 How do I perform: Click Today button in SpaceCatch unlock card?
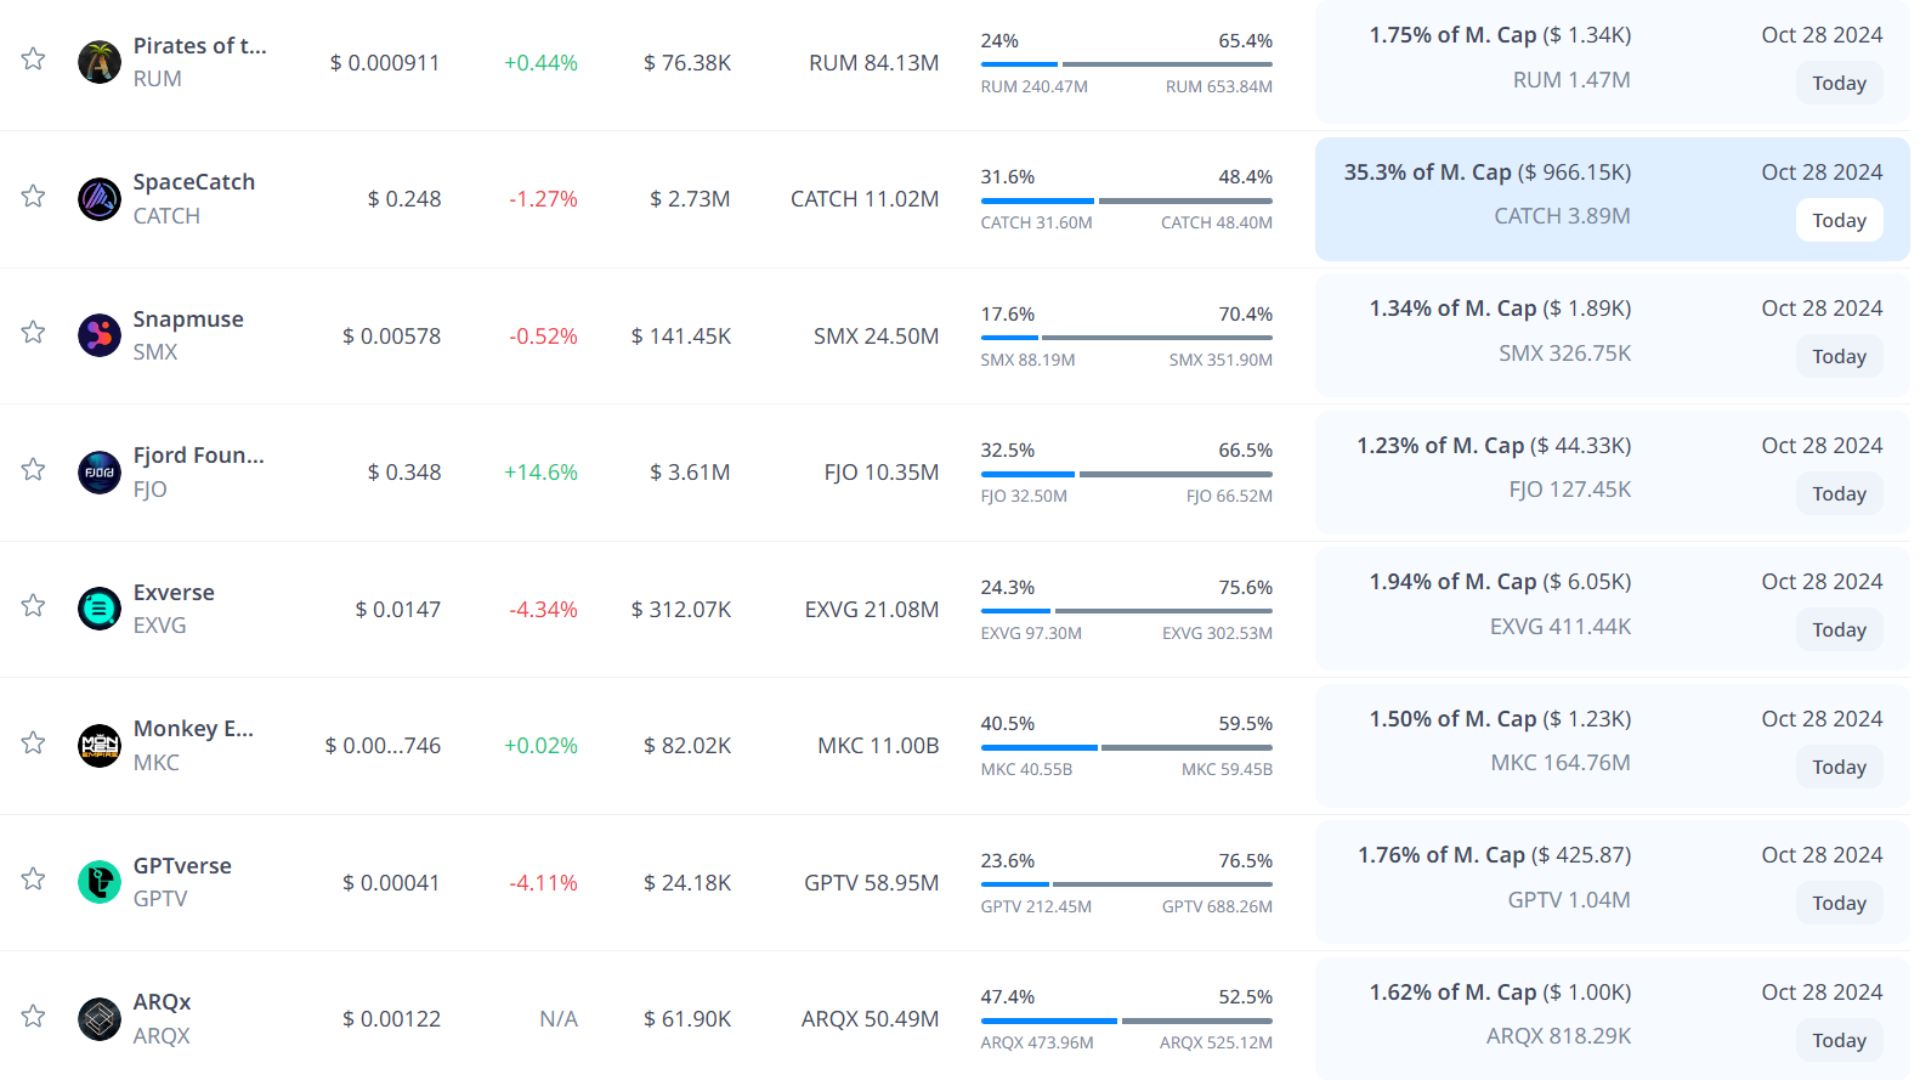point(1838,220)
